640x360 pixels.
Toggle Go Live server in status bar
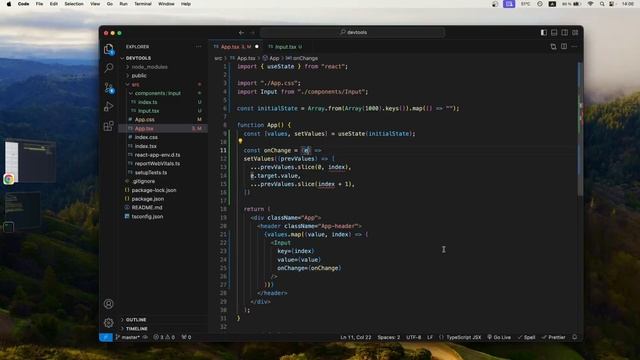tap(499, 337)
